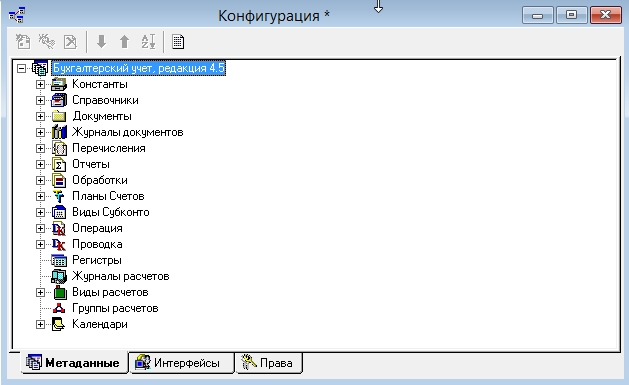Click the Конфигурация window title icon

click(17, 15)
